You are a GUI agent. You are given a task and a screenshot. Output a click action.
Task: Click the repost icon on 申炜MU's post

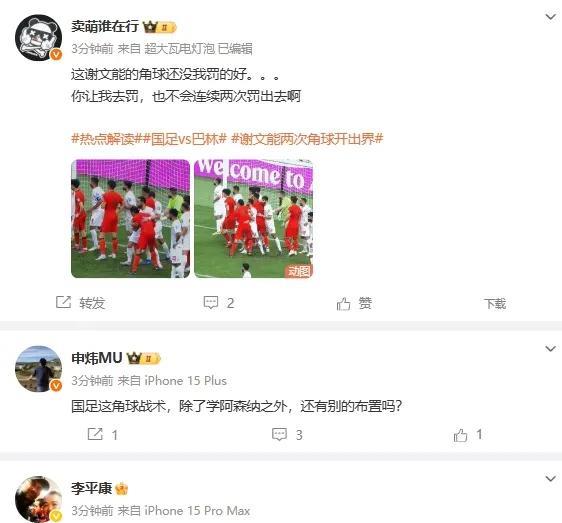pyautogui.click(x=95, y=434)
